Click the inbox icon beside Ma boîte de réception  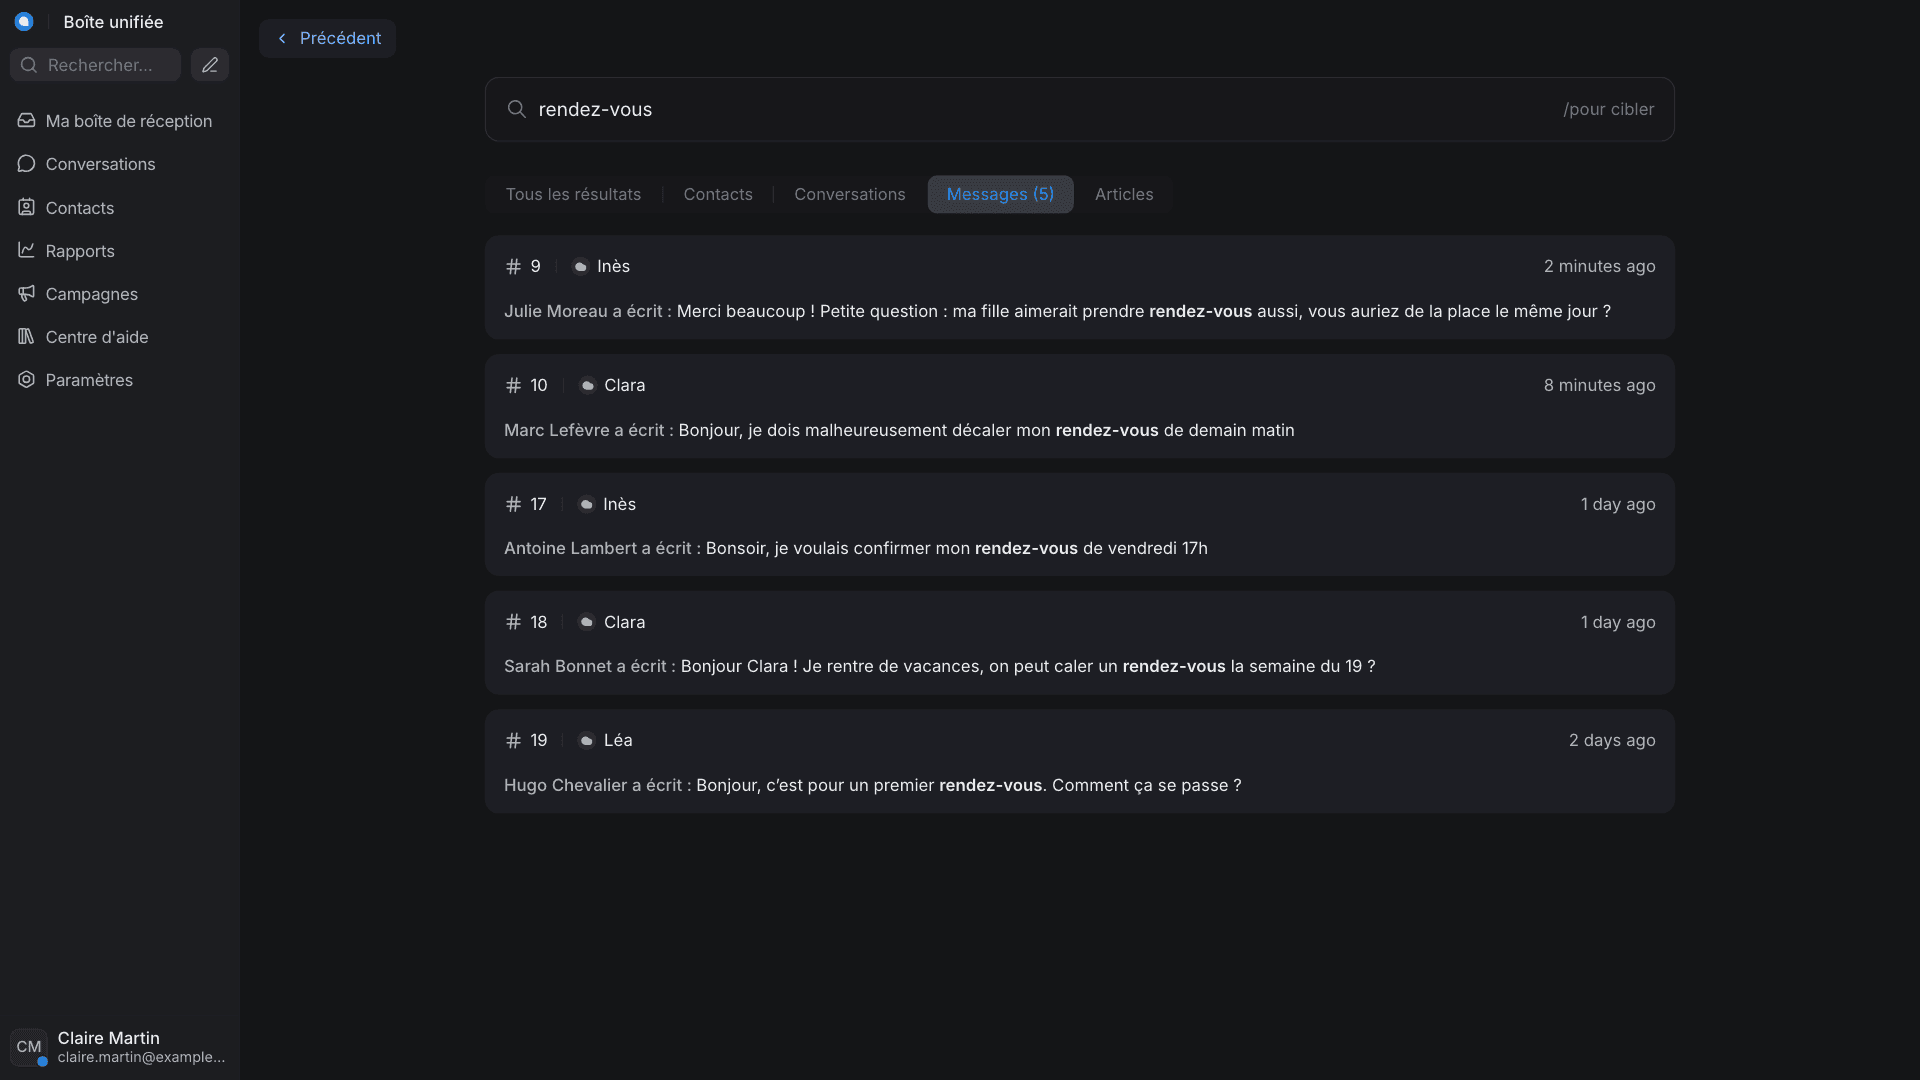27,121
